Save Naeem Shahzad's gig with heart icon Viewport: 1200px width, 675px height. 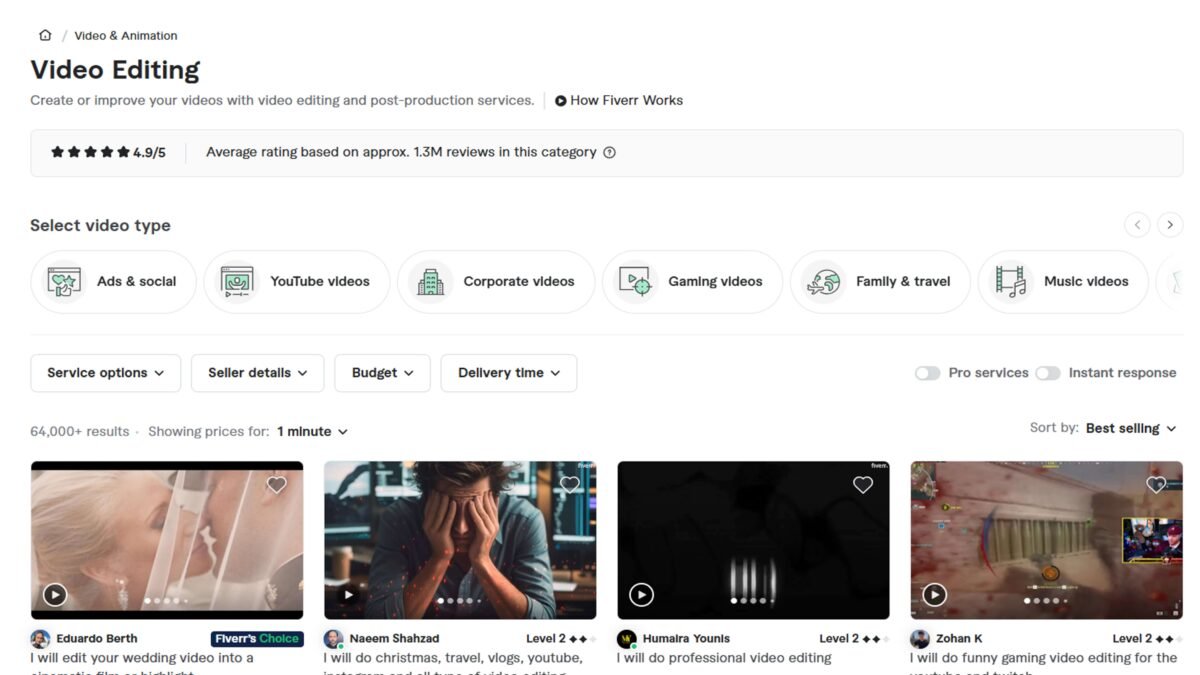[570, 485]
